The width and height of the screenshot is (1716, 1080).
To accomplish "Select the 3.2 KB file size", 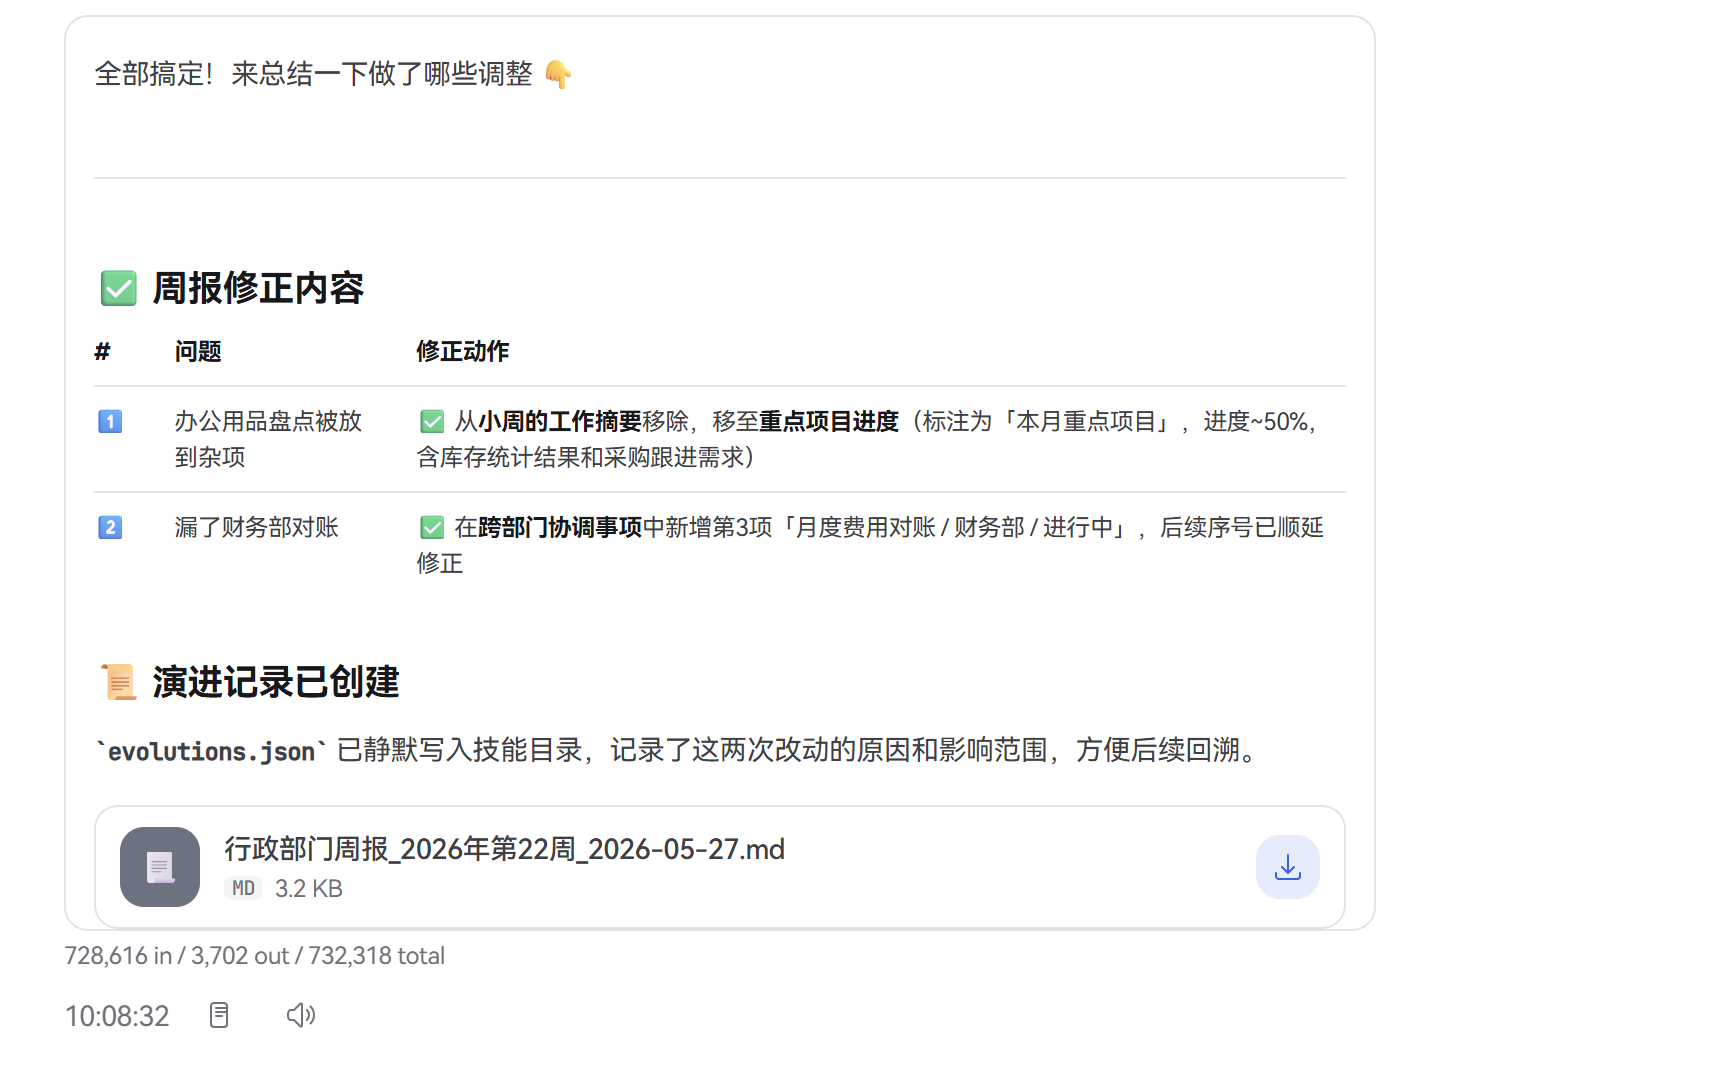I will pos(309,888).
